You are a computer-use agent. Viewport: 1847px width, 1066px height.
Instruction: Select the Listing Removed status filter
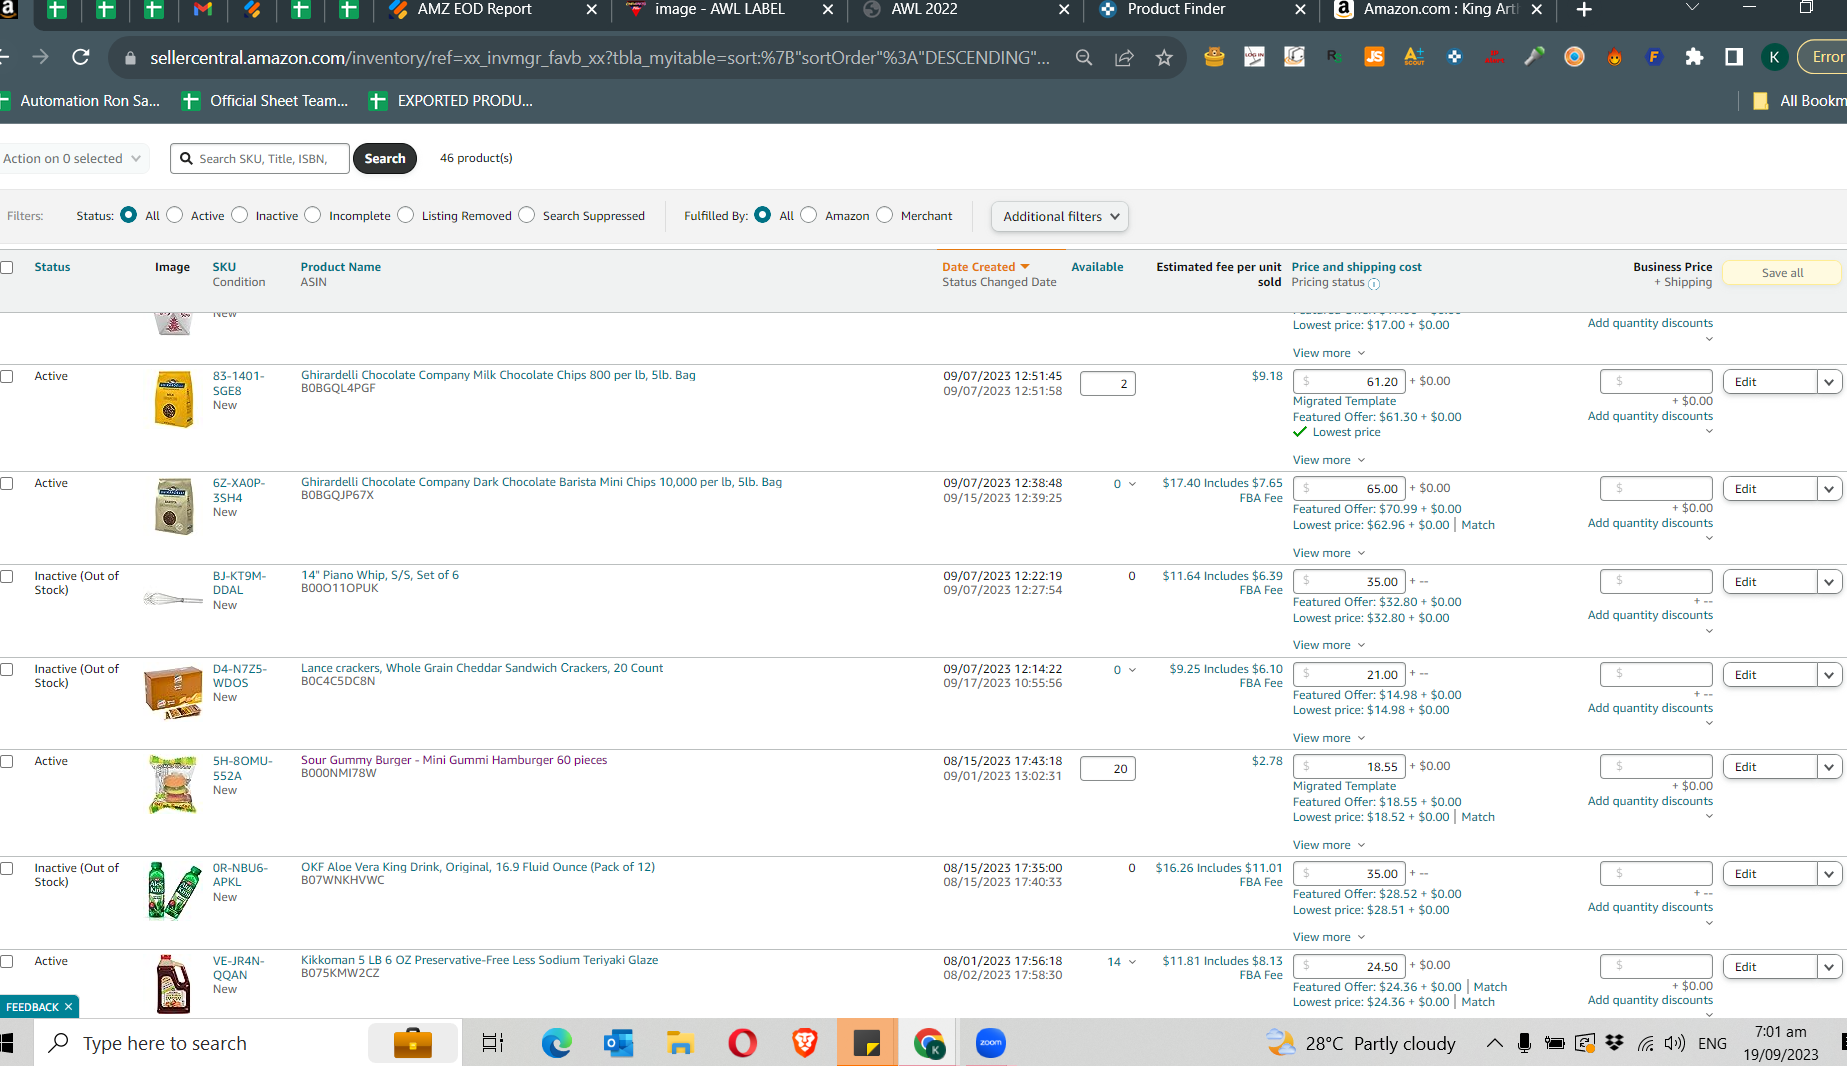(x=406, y=215)
